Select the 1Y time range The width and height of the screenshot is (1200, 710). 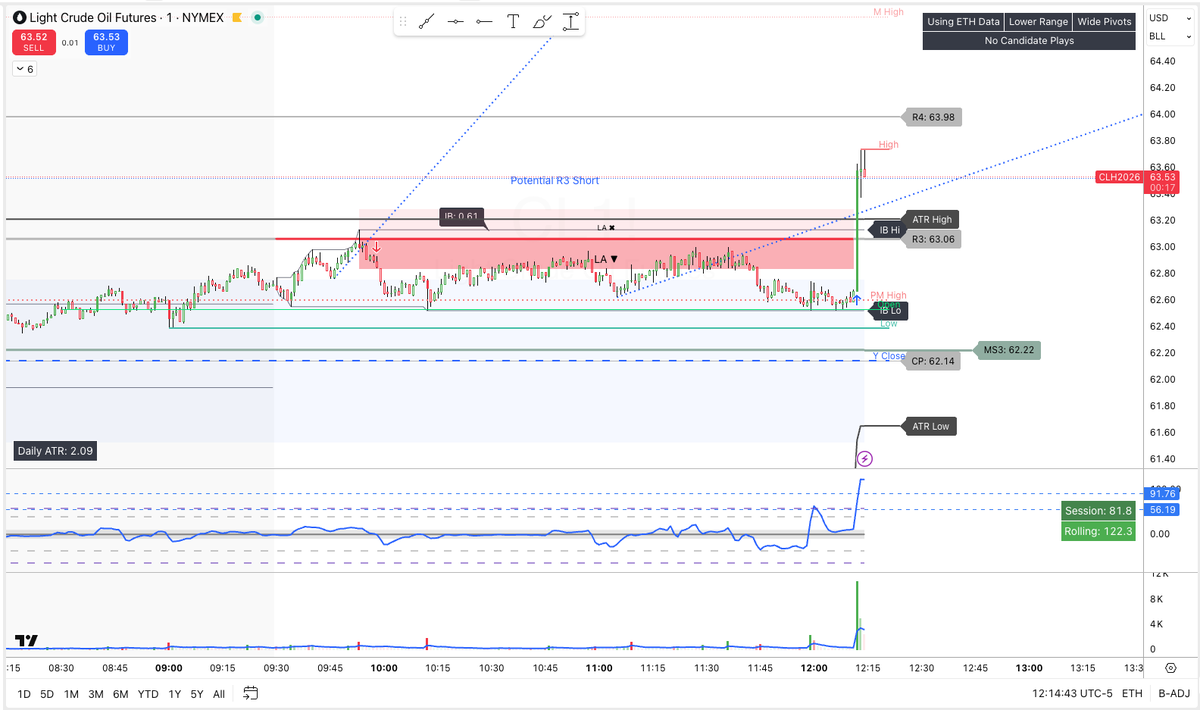tap(175, 693)
